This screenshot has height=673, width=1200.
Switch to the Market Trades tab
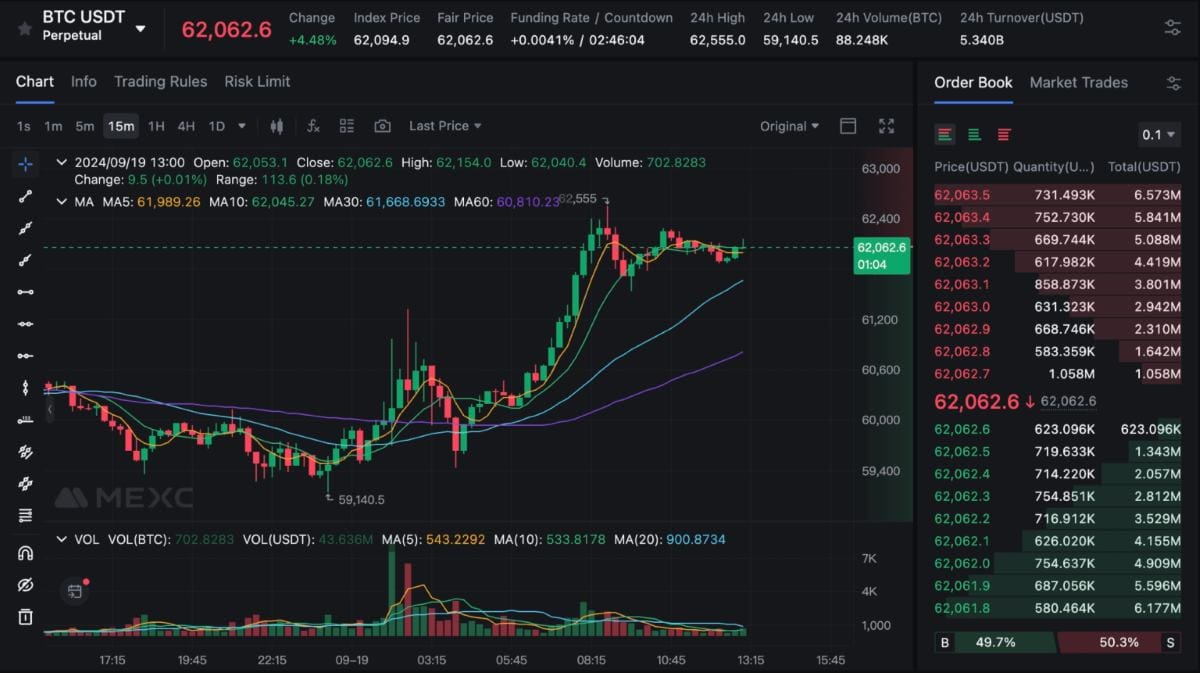pyautogui.click(x=1079, y=83)
